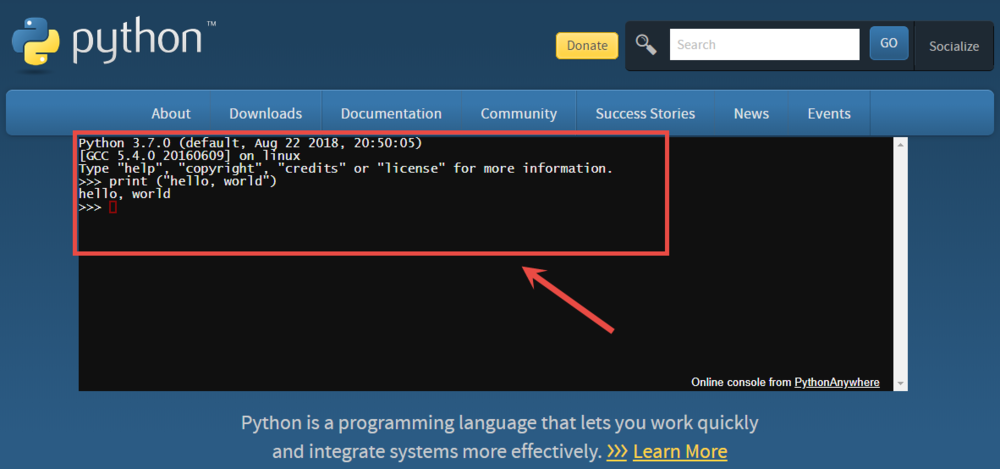Open the Events menu

(x=829, y=113)
